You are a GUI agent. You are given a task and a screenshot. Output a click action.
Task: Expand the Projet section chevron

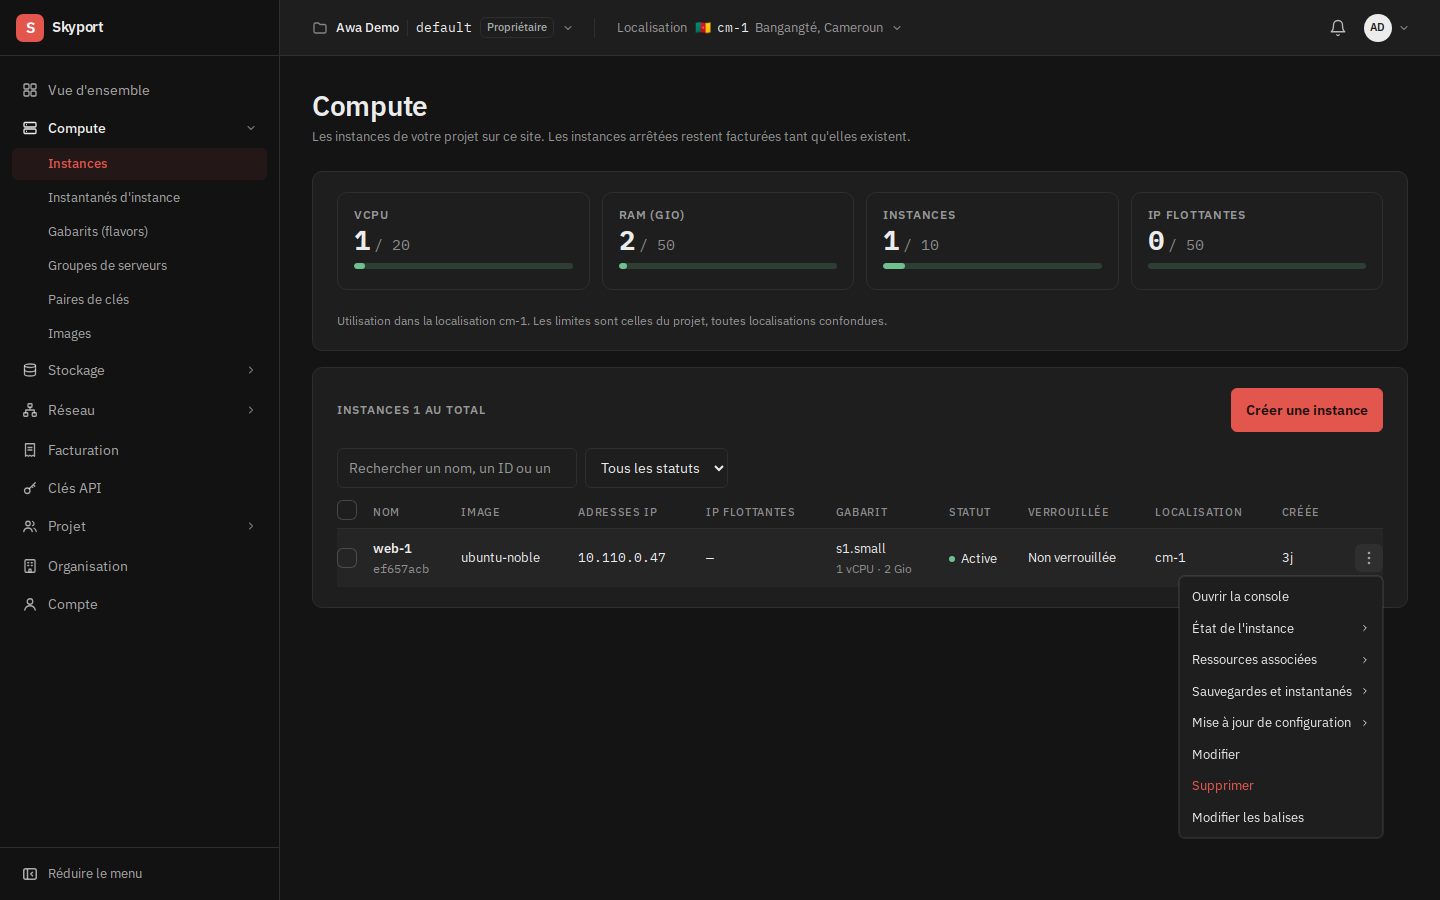tap(251, 526)
